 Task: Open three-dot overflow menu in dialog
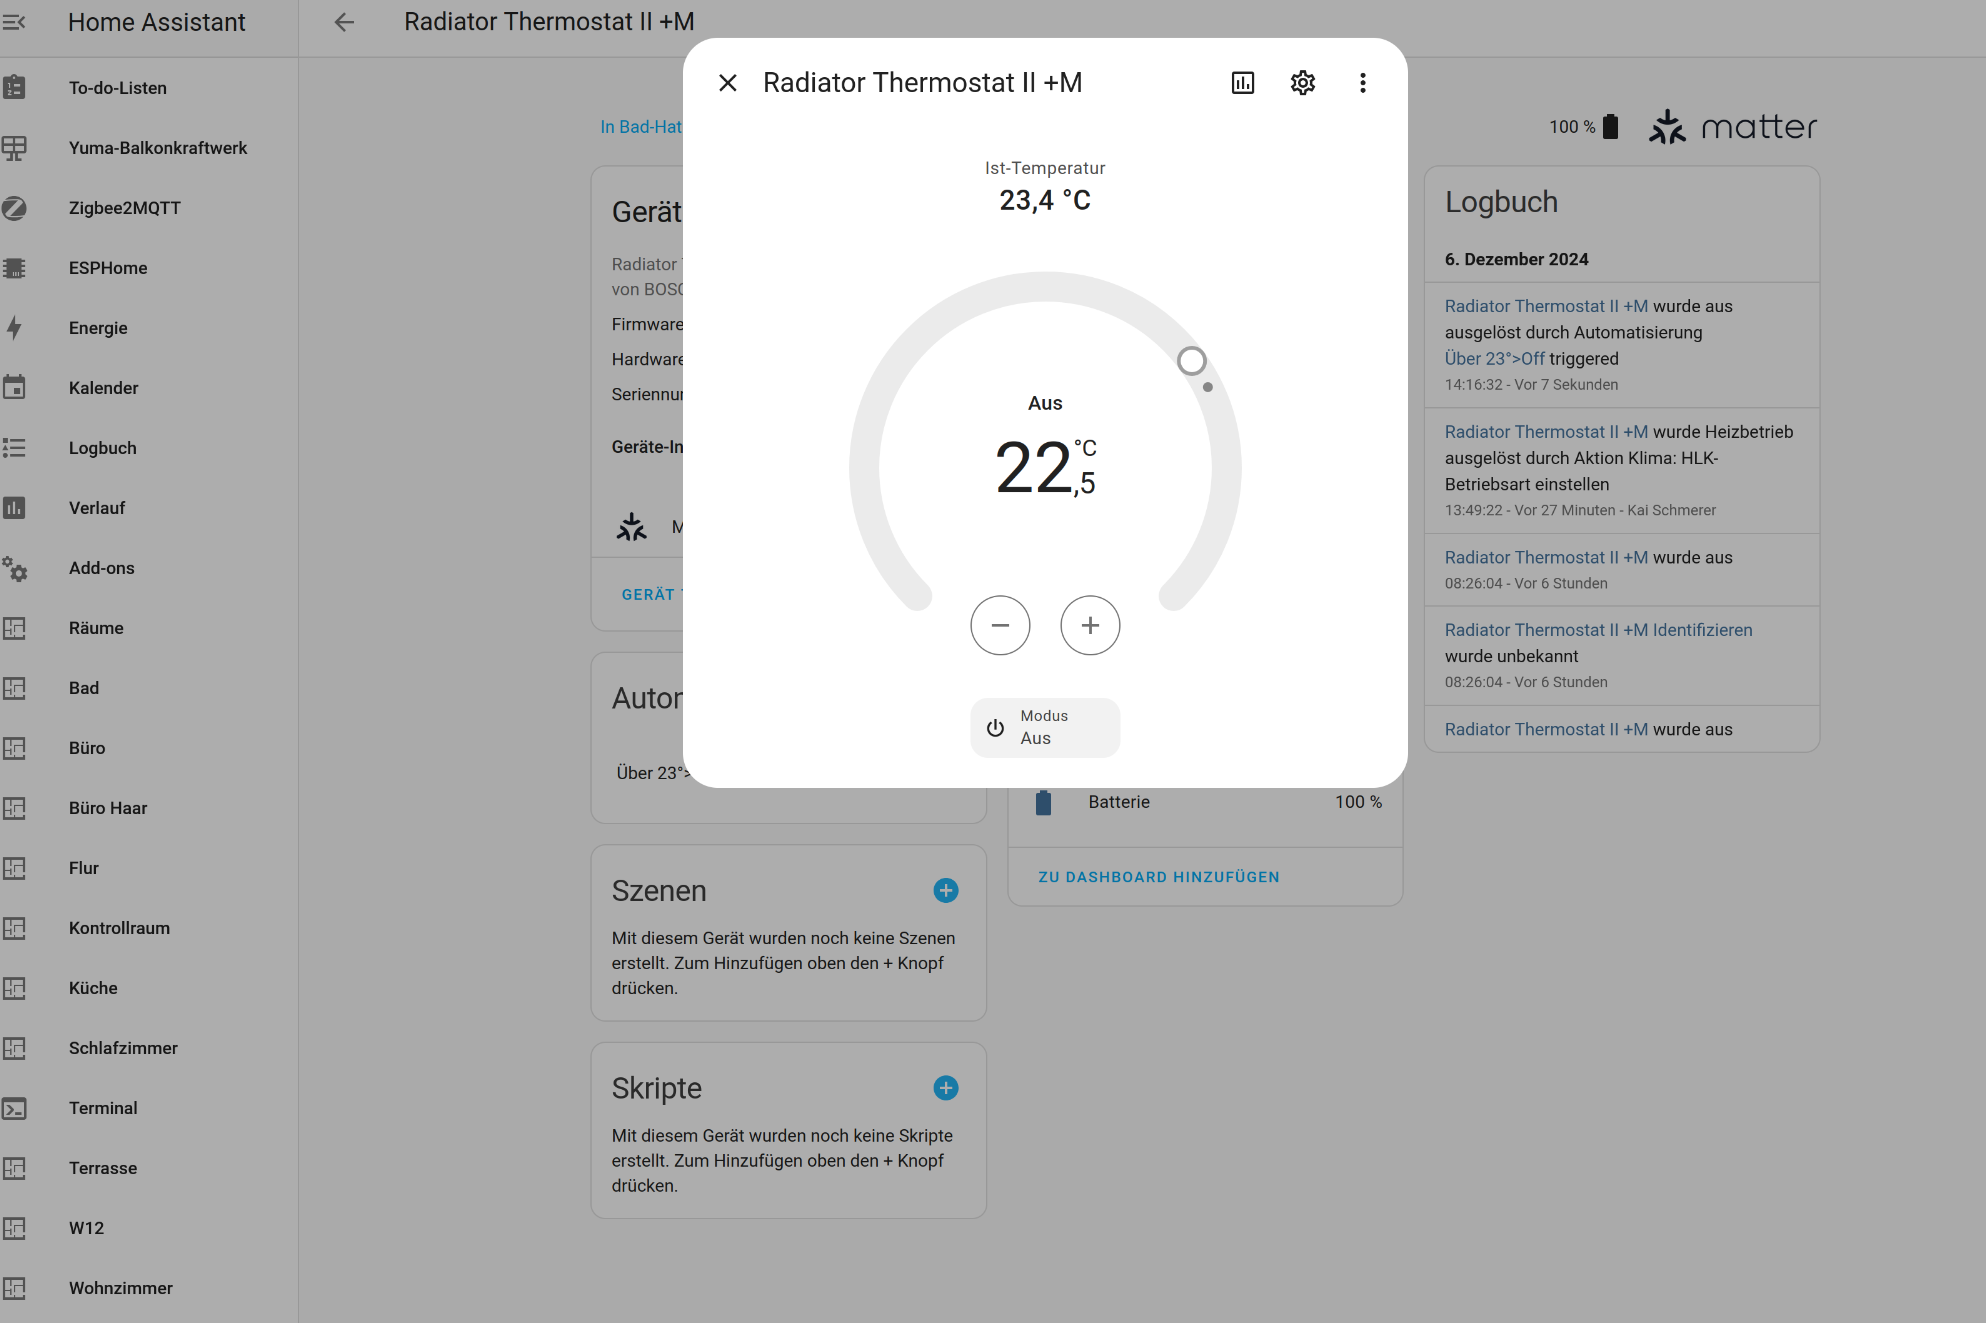click(1362, 83)
